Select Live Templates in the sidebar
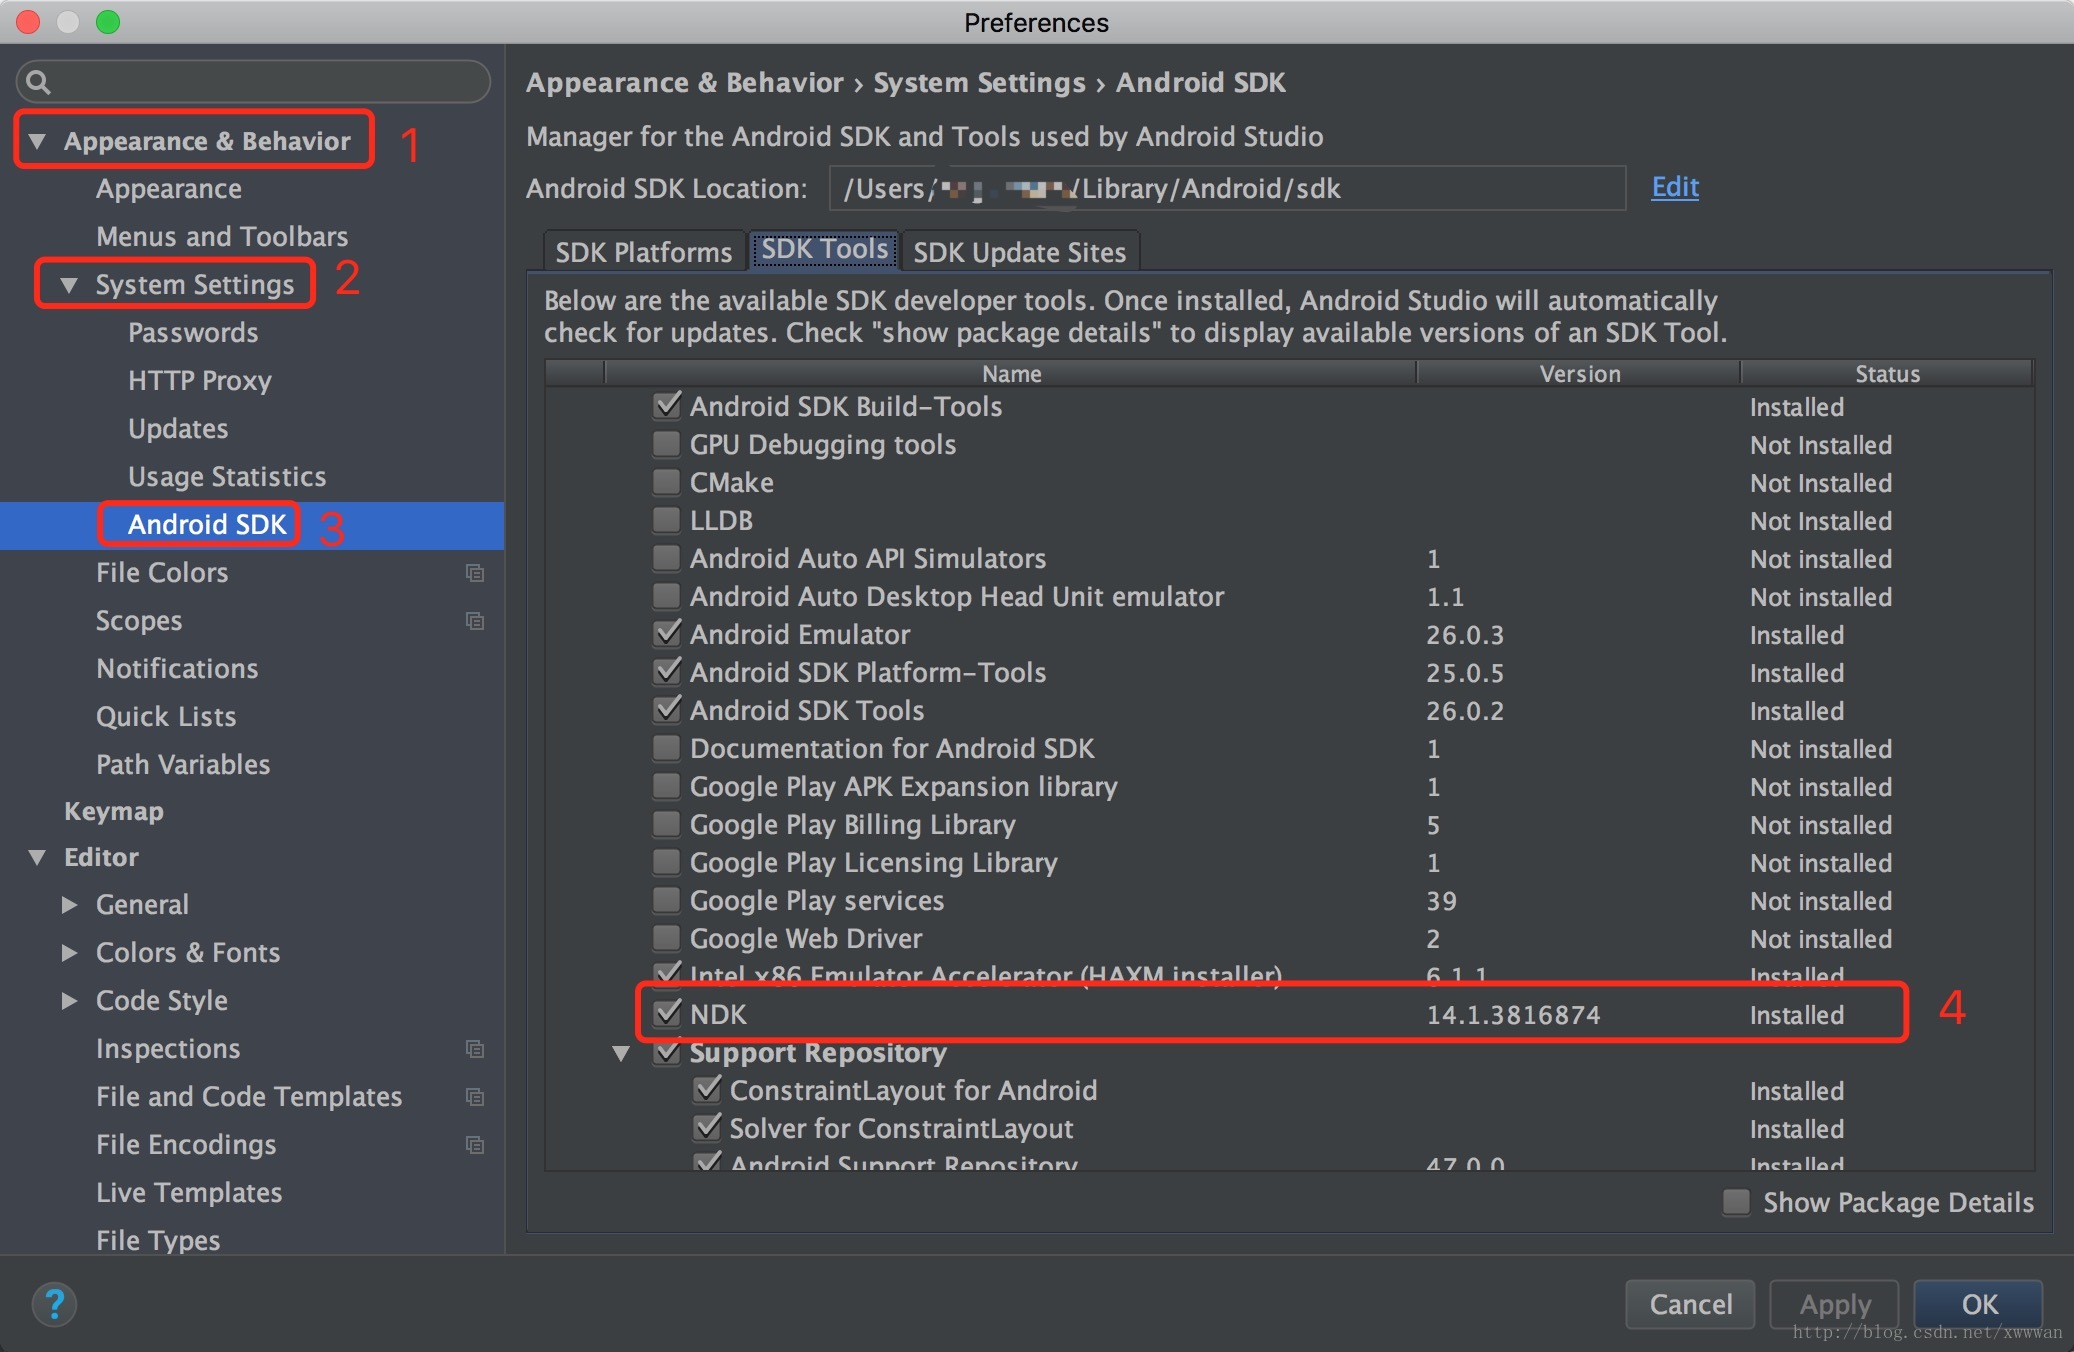 189,1193
